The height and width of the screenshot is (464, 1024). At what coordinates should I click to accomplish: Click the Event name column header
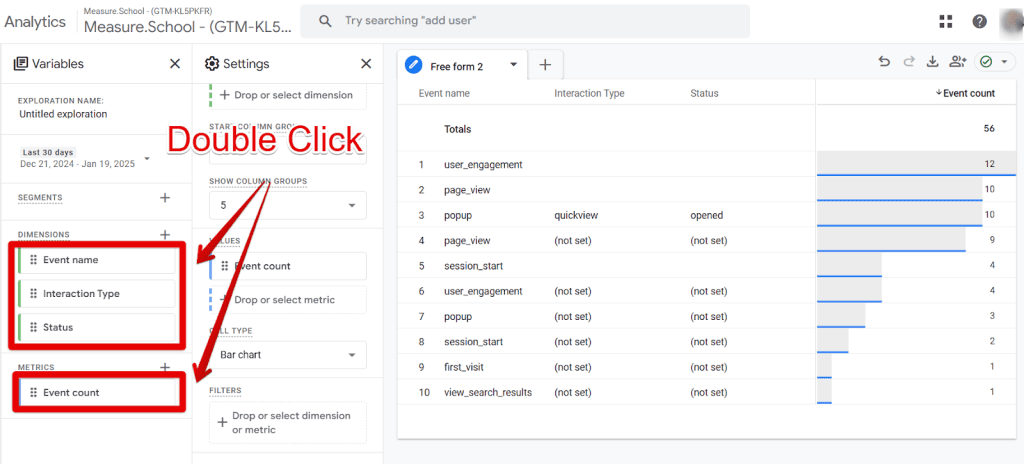click(444, 93)
